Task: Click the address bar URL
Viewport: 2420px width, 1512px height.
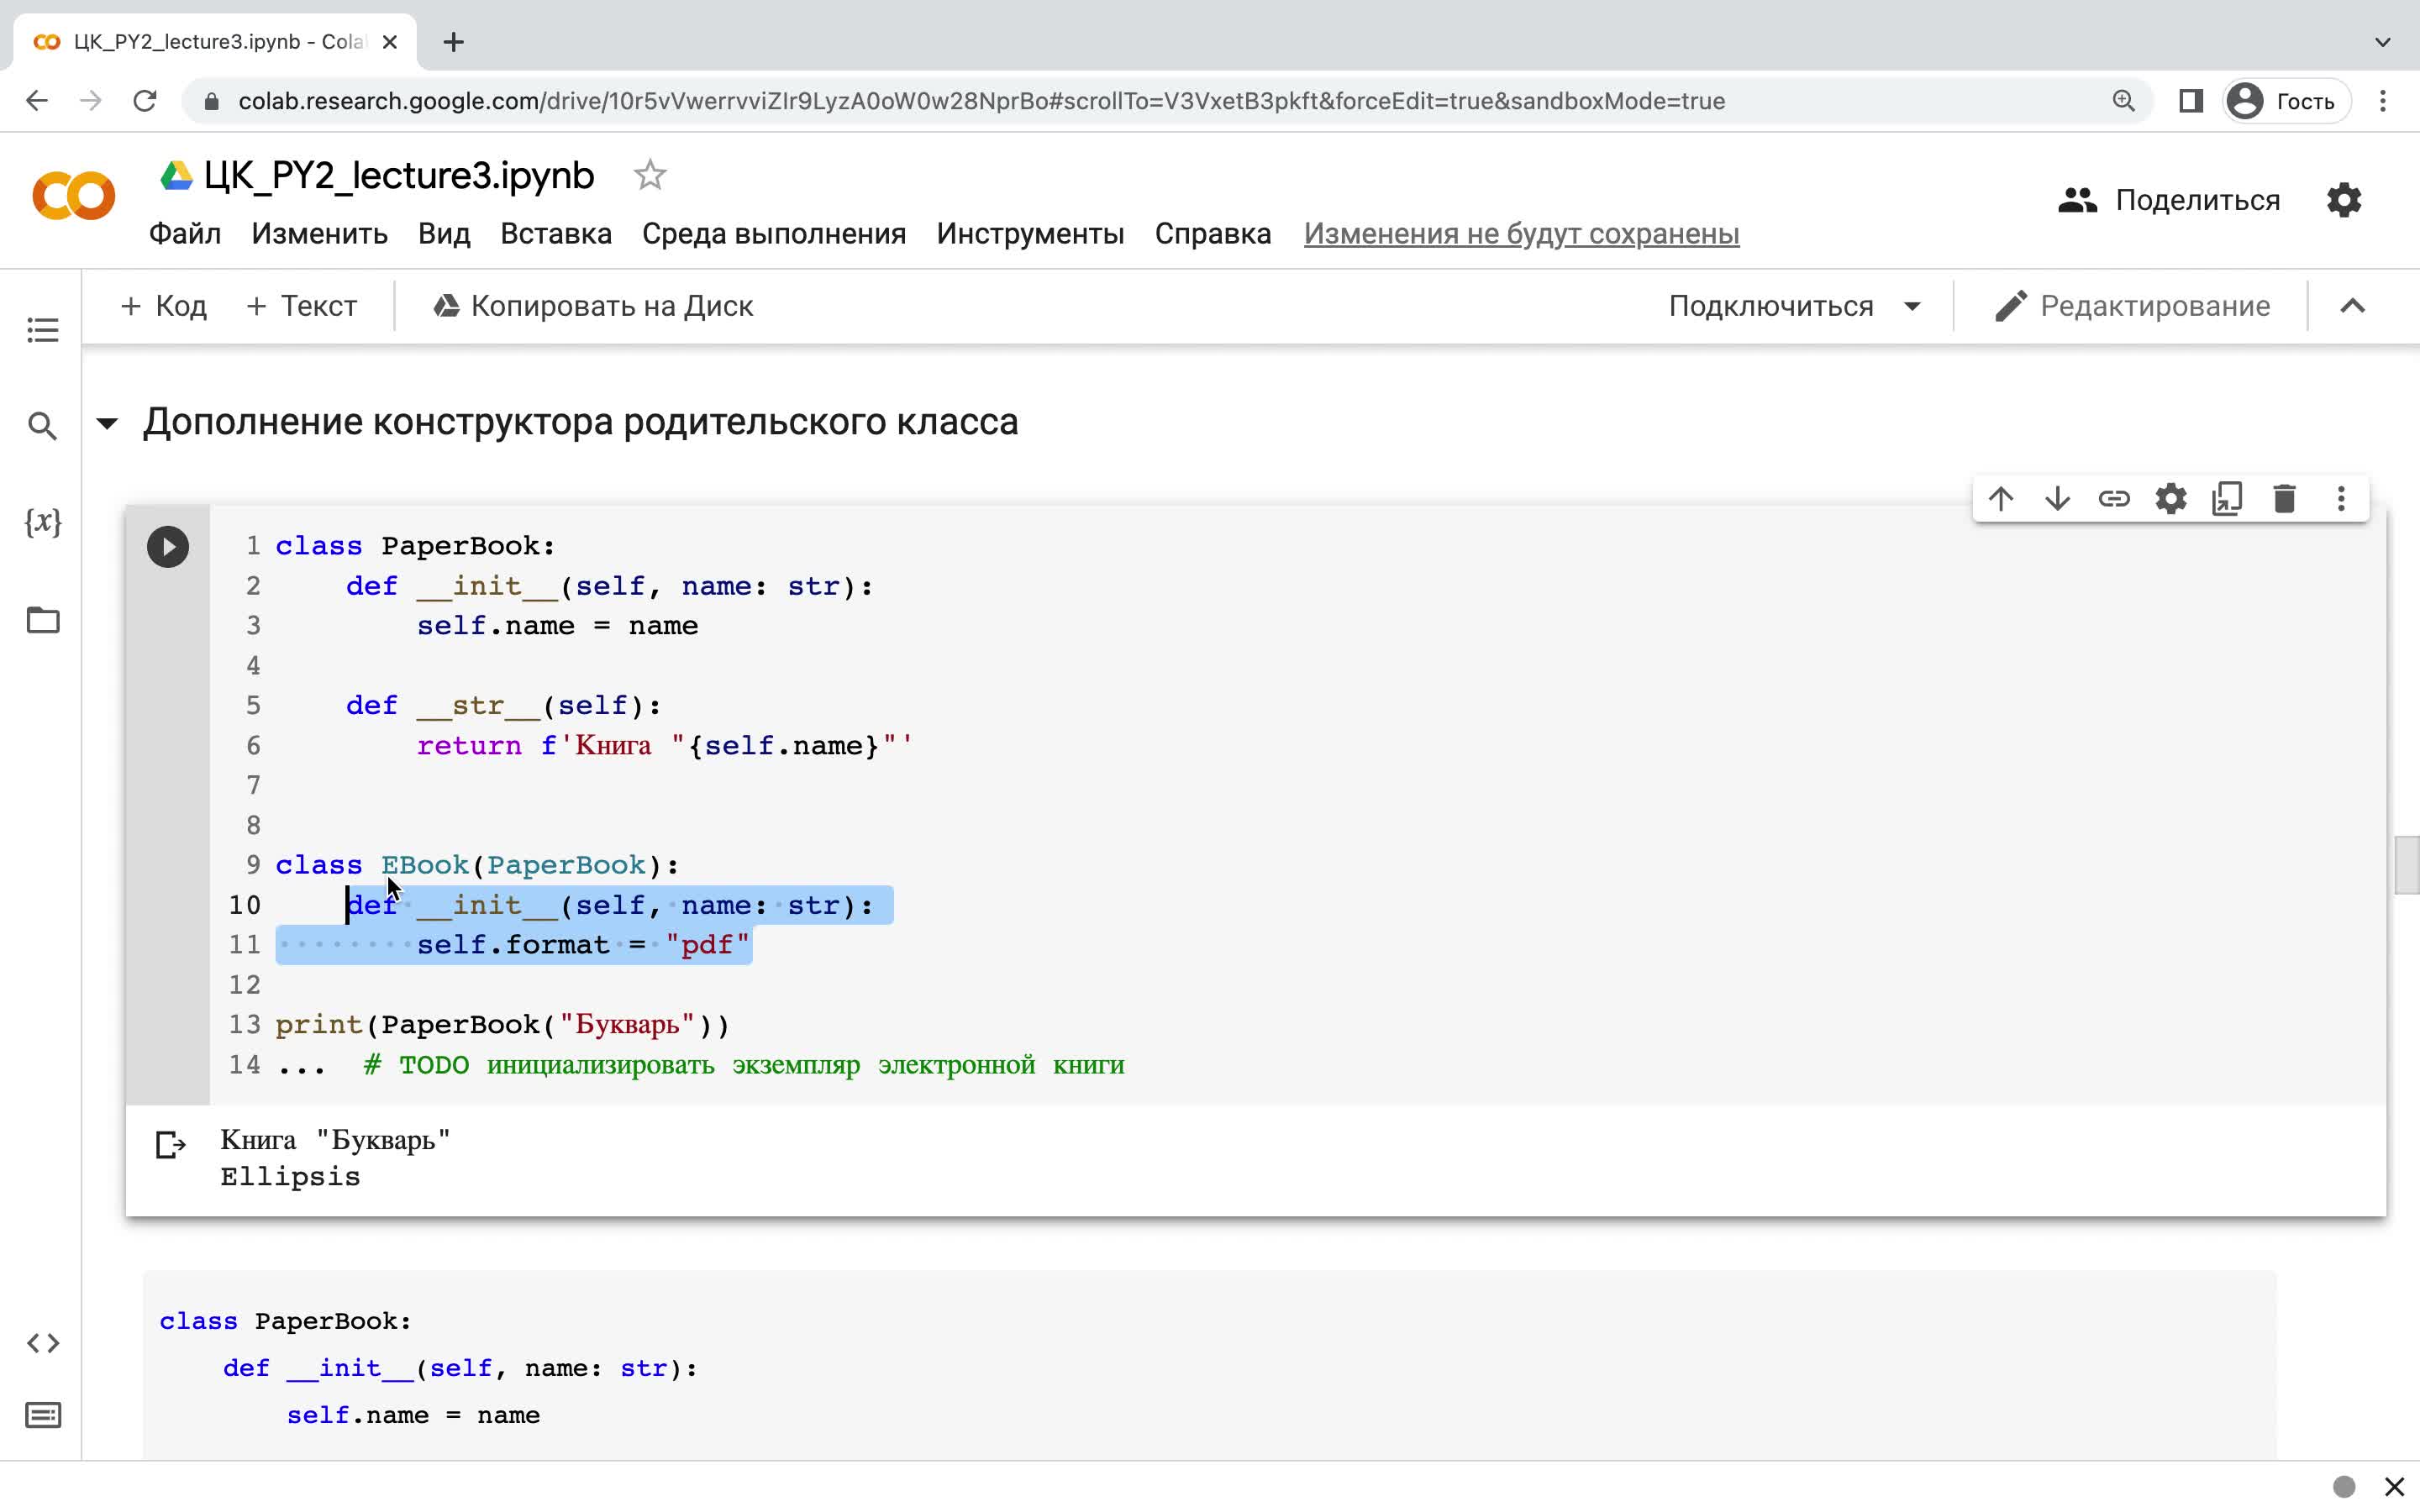Action: tap(981, 101)
